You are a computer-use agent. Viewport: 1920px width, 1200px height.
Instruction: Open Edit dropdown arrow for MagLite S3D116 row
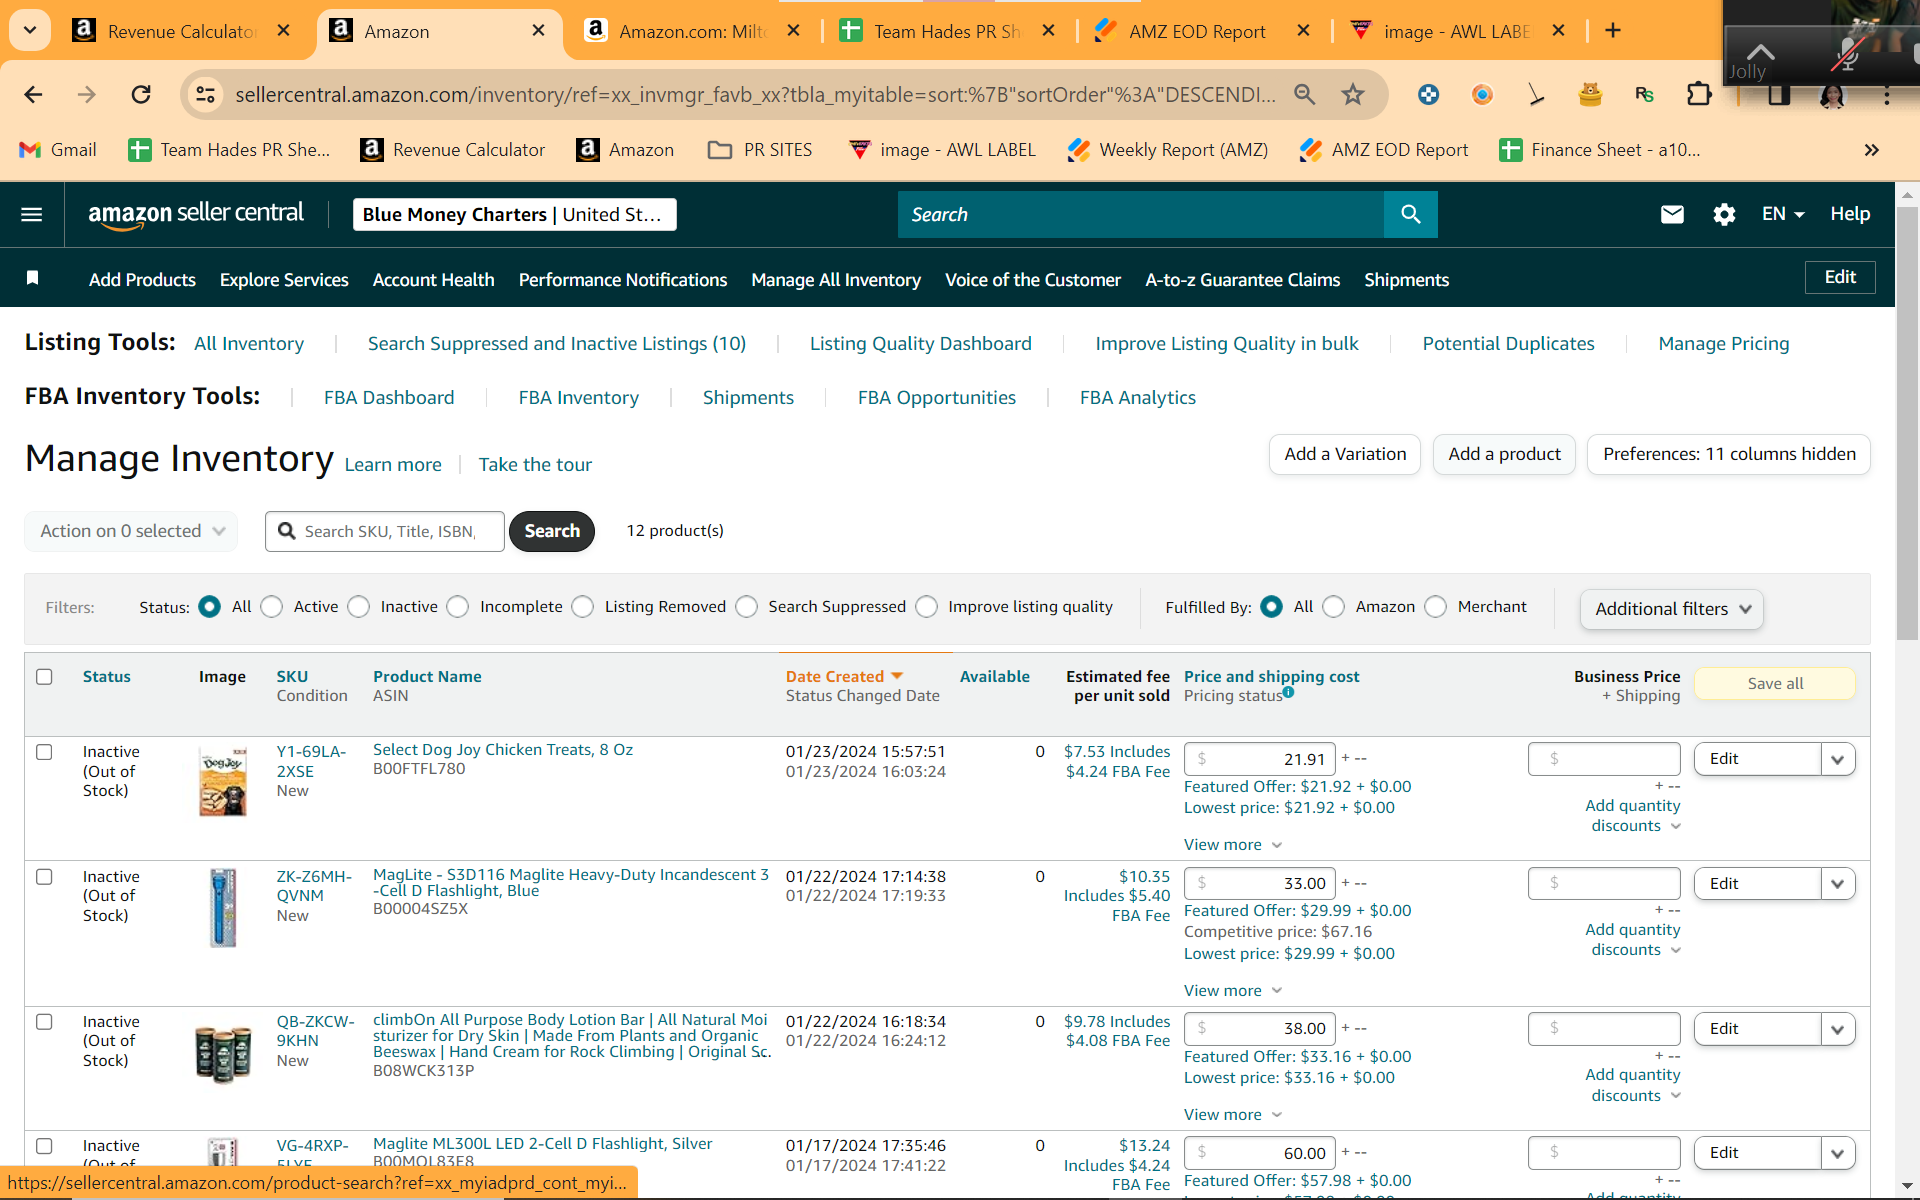(1837, 884)
